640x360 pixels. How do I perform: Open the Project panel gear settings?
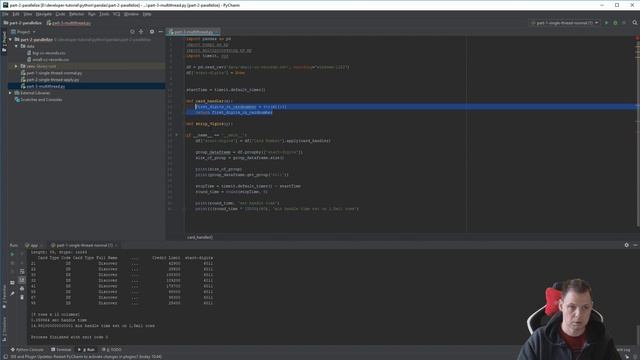152,31
